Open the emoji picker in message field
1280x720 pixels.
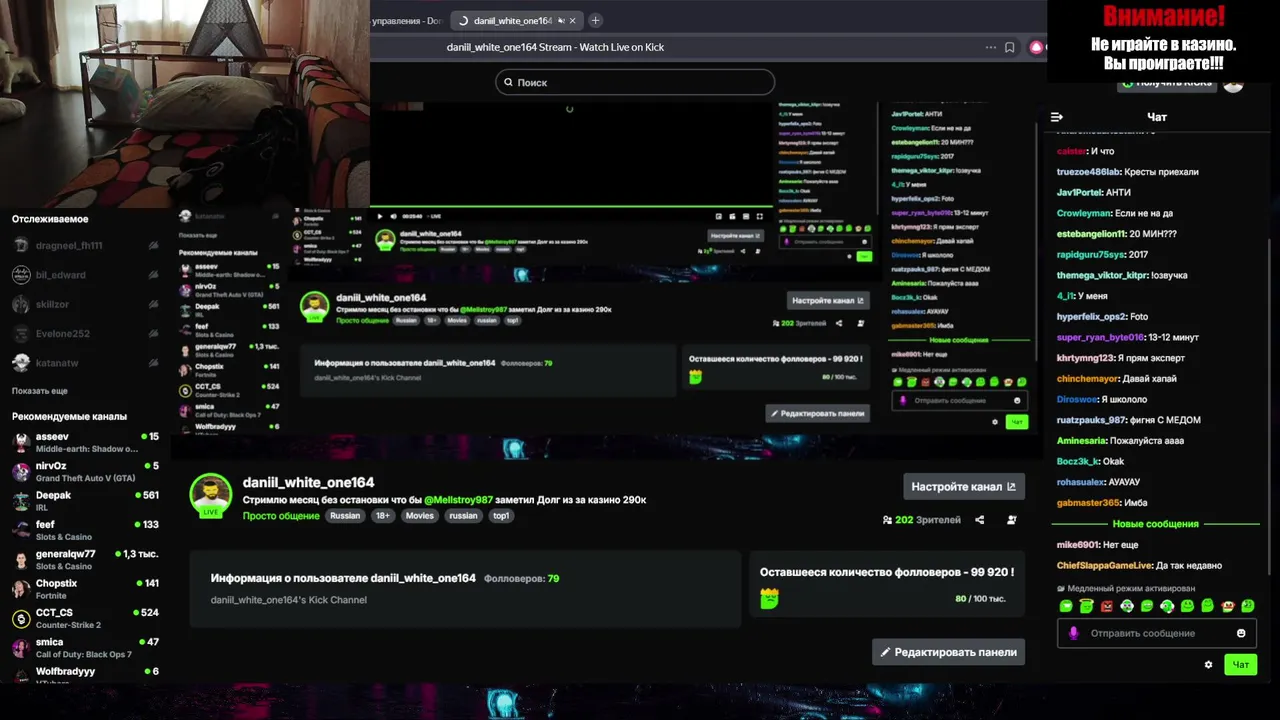[x=1241, y=633]
